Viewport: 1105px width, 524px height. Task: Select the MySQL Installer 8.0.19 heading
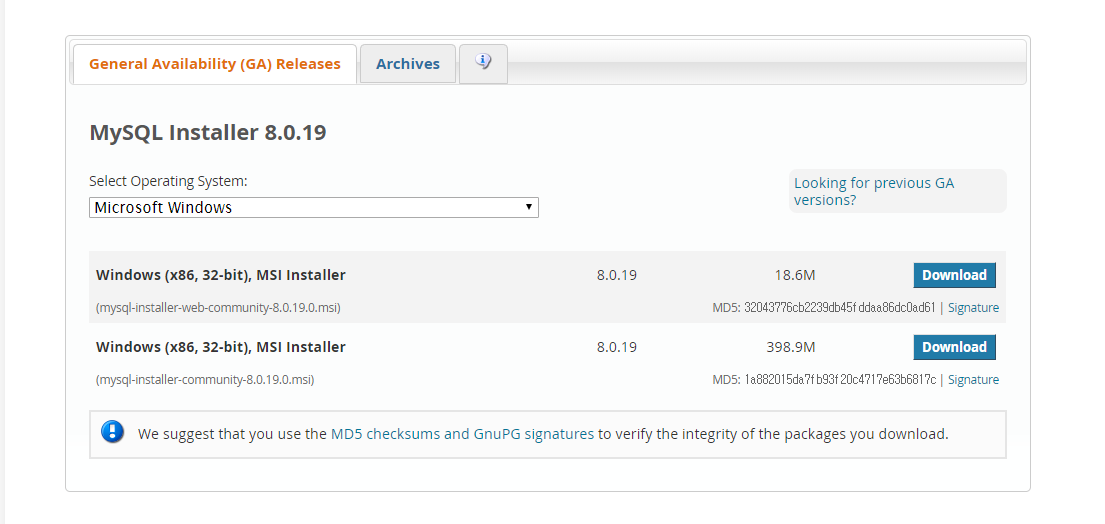point(208,132)
